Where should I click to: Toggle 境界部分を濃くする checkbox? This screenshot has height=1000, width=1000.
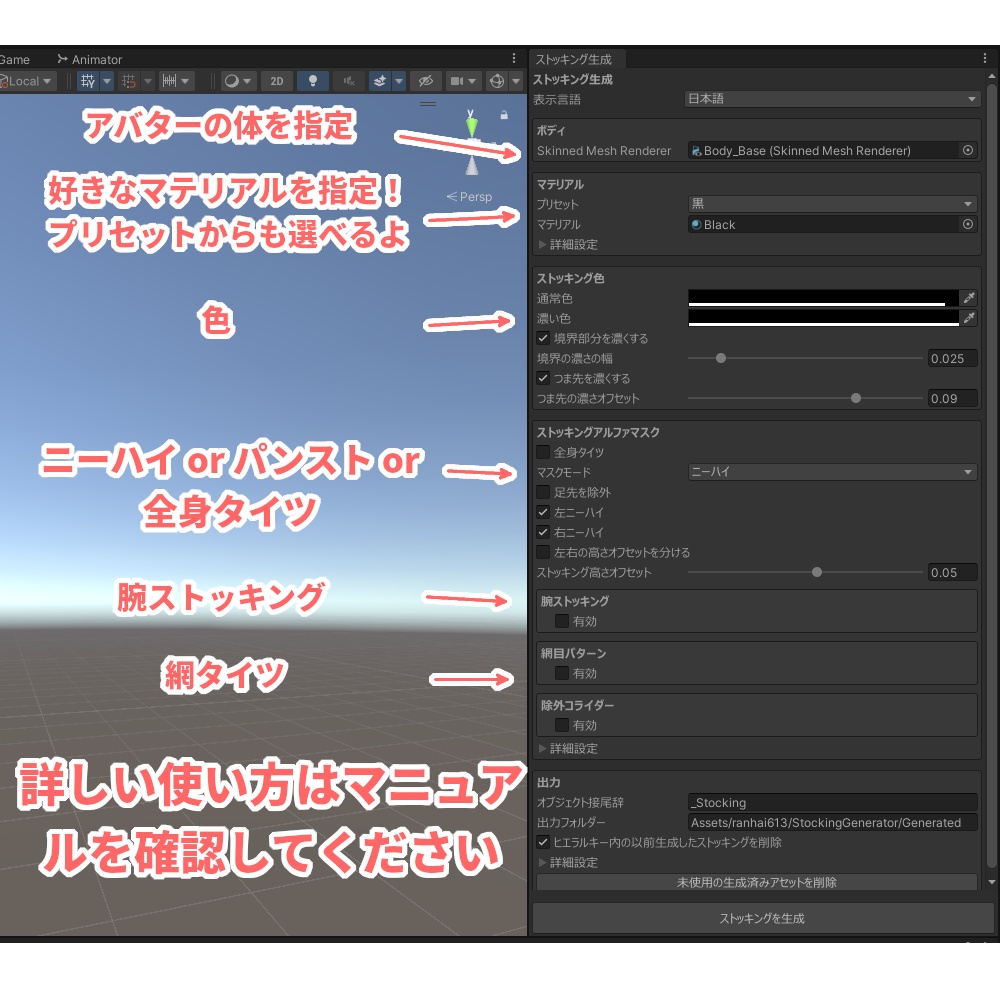coord(543,338)
